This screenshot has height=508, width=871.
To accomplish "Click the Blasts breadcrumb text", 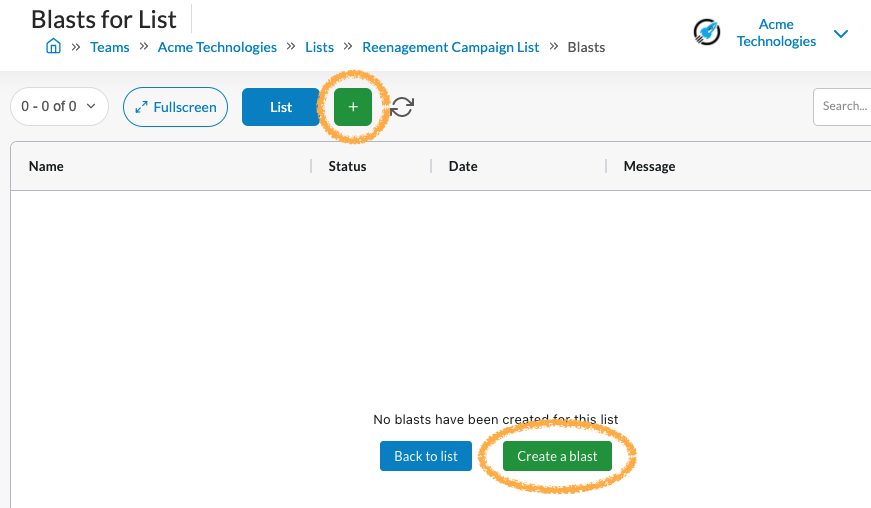I will [586, 47].
